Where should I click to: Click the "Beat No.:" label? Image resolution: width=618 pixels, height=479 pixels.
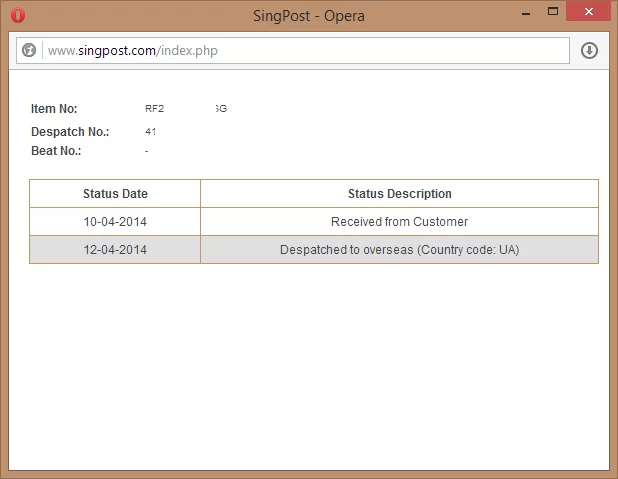pyautogui.click(x=56, y=151)
